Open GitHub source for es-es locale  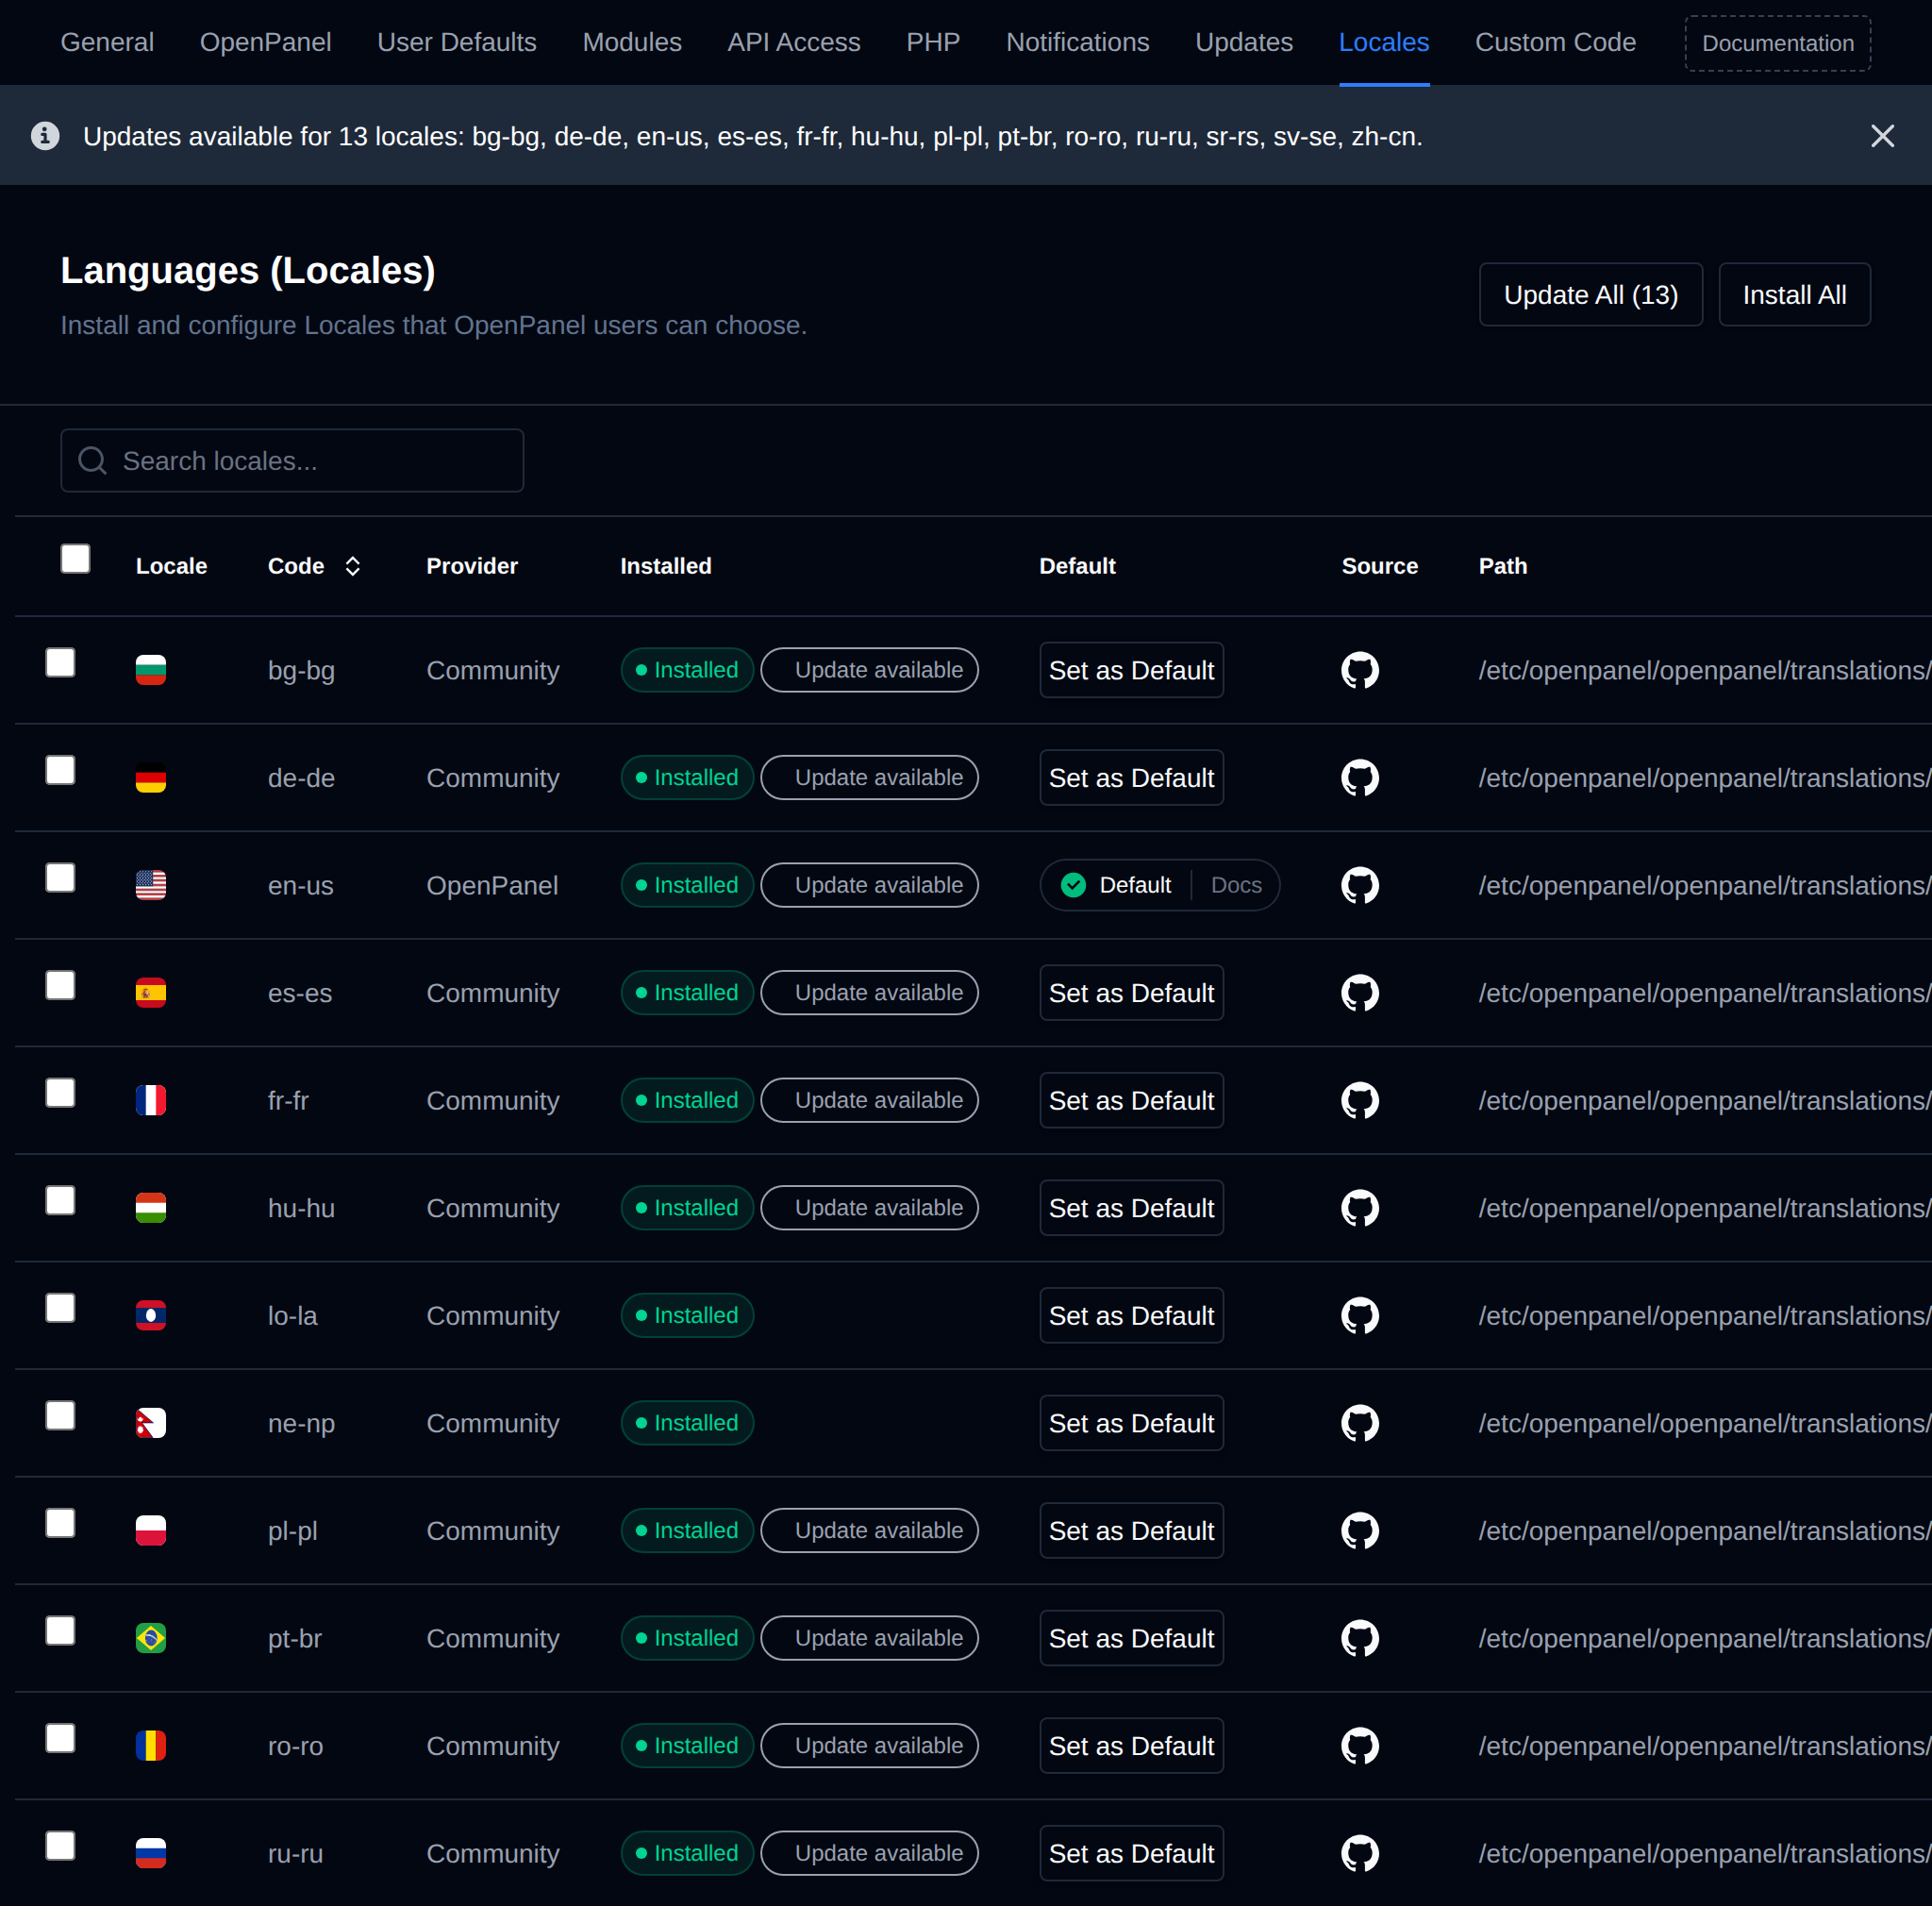1360,993
